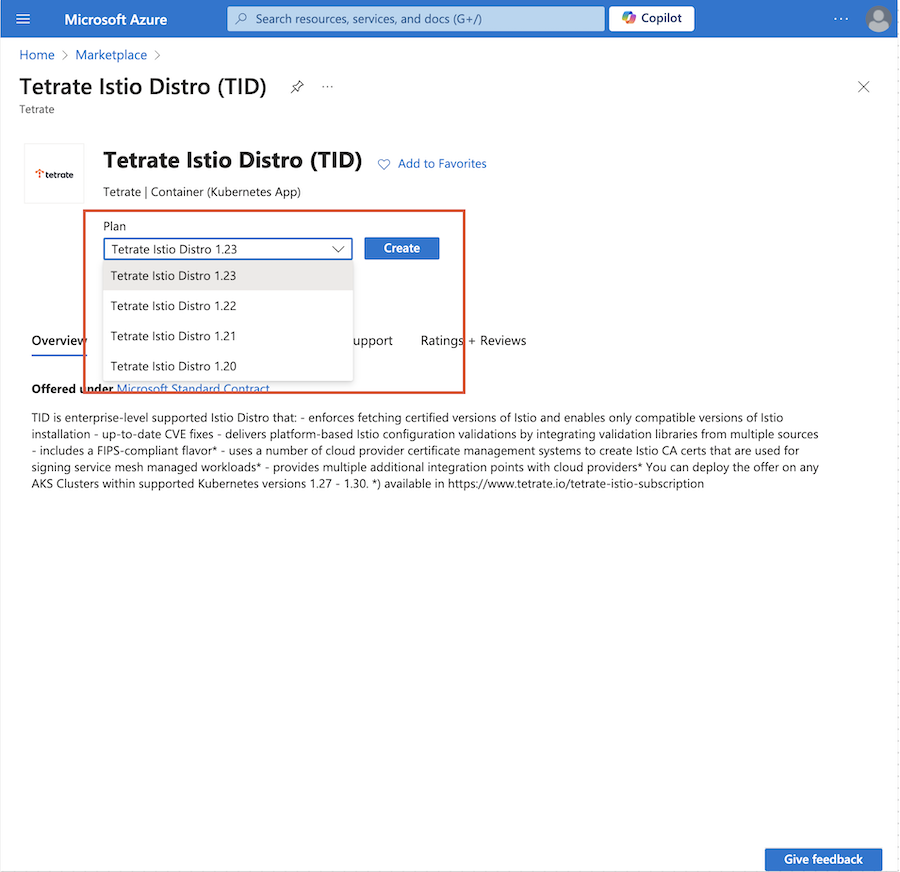The height and width of the screenshot is (872, 900).
Task: Click the Add to Favorites link
Action: [x=442, y=164]
